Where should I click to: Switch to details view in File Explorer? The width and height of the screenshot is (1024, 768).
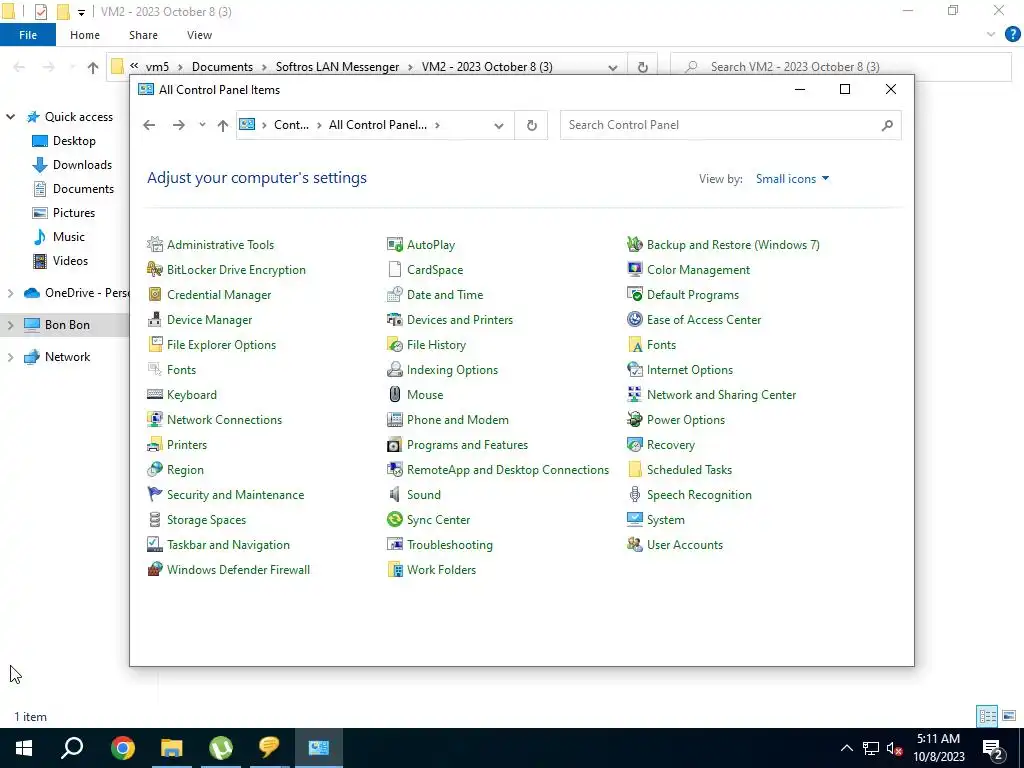(987, 716)
